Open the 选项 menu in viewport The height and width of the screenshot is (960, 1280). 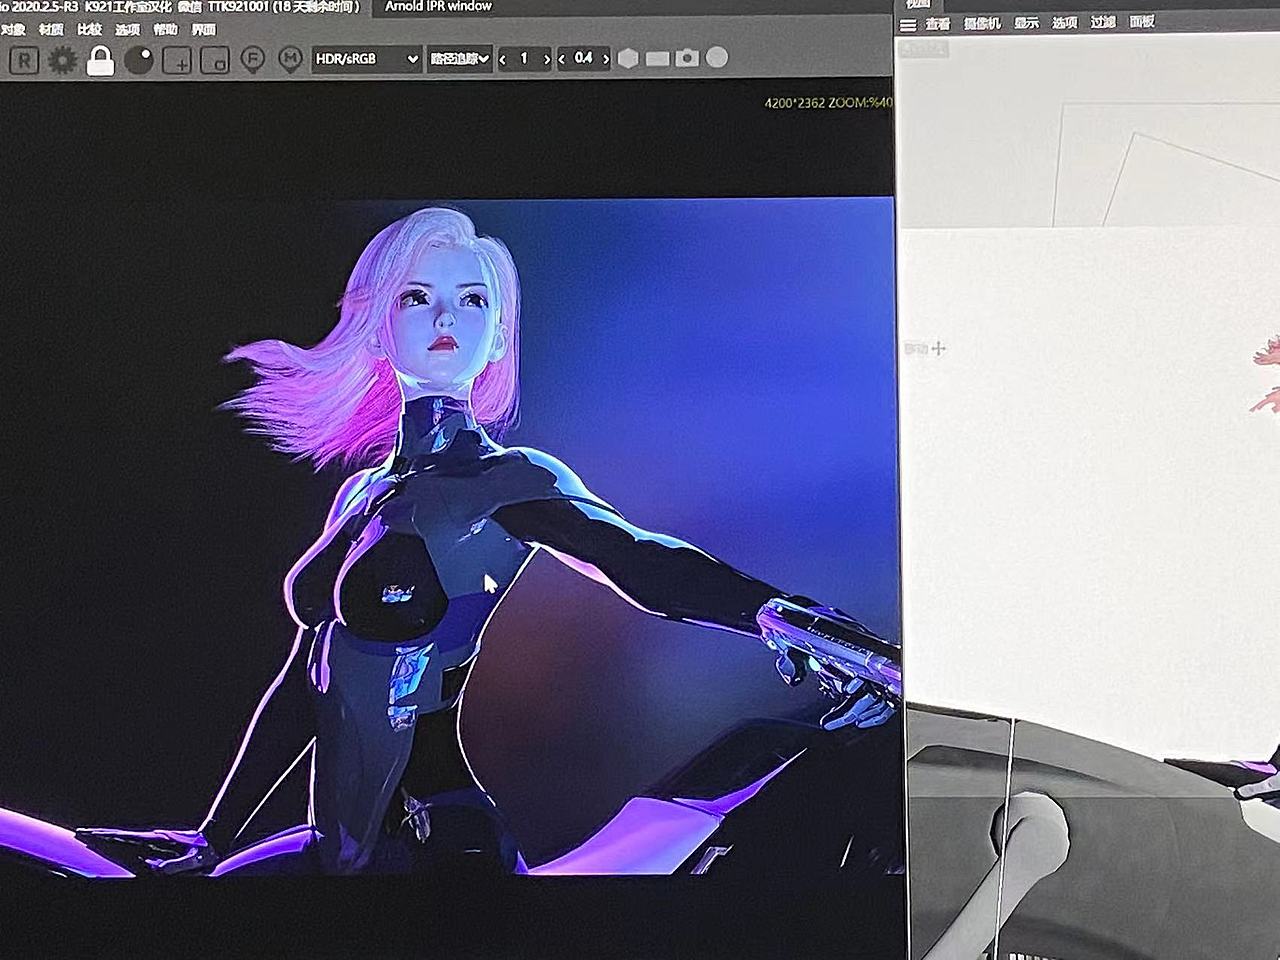coord(1064,22)
